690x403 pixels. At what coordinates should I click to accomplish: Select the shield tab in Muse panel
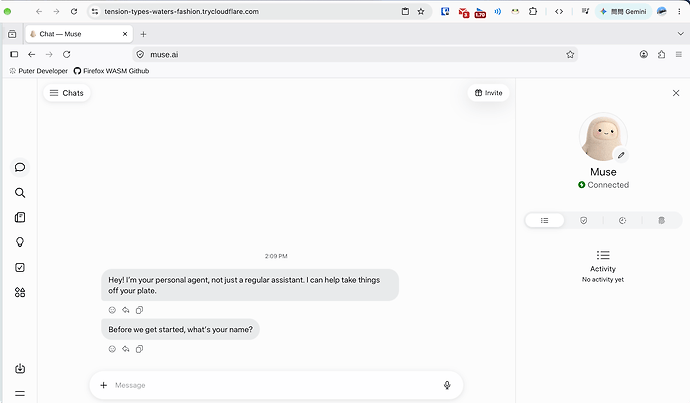coord(584,220)
